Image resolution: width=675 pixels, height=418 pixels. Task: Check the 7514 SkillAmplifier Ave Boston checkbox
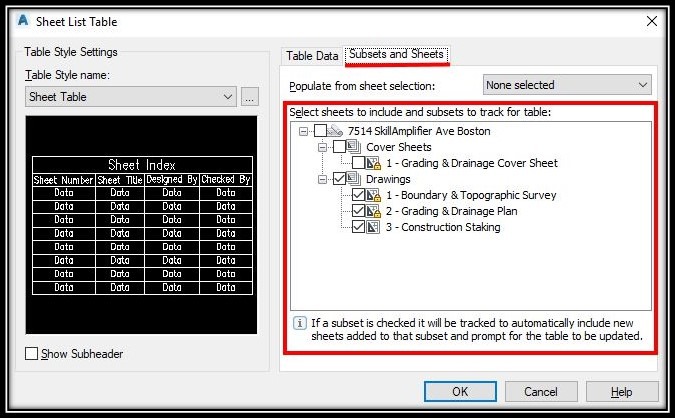pos(320,130)
